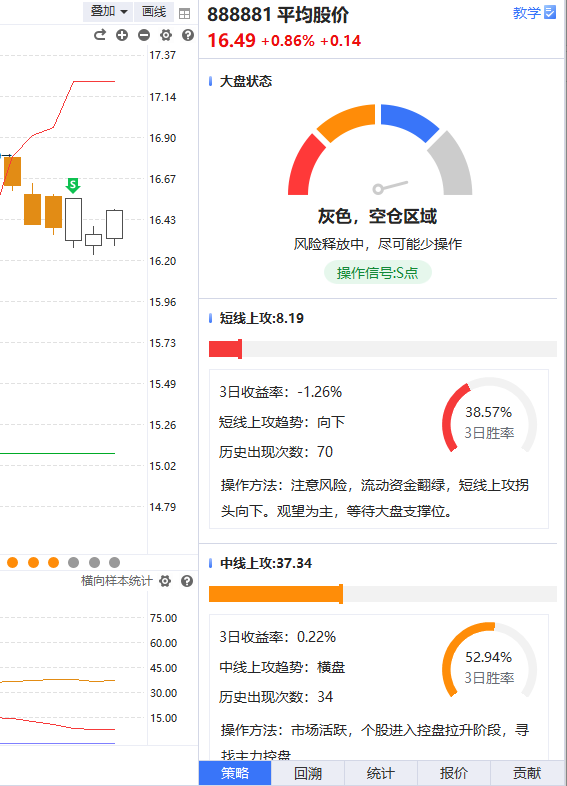The height and width of the screenshot is (786, 567).
Task: Click the share arrow icon above chart
Action: [x=100, y=35]
